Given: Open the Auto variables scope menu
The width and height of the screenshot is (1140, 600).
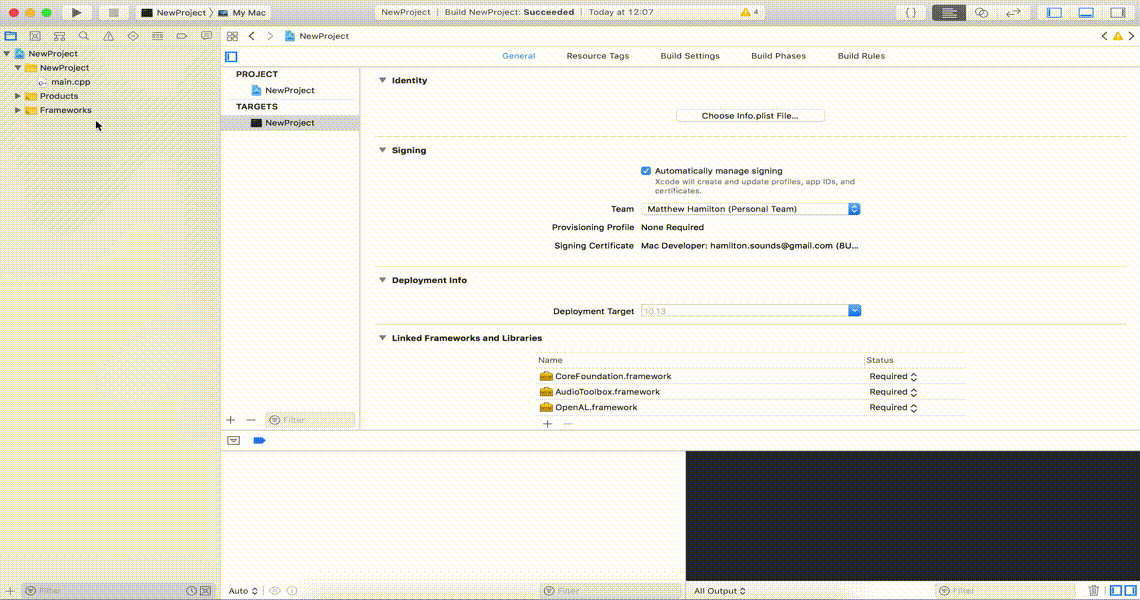Looking at the screenshot, I should 243,591.
